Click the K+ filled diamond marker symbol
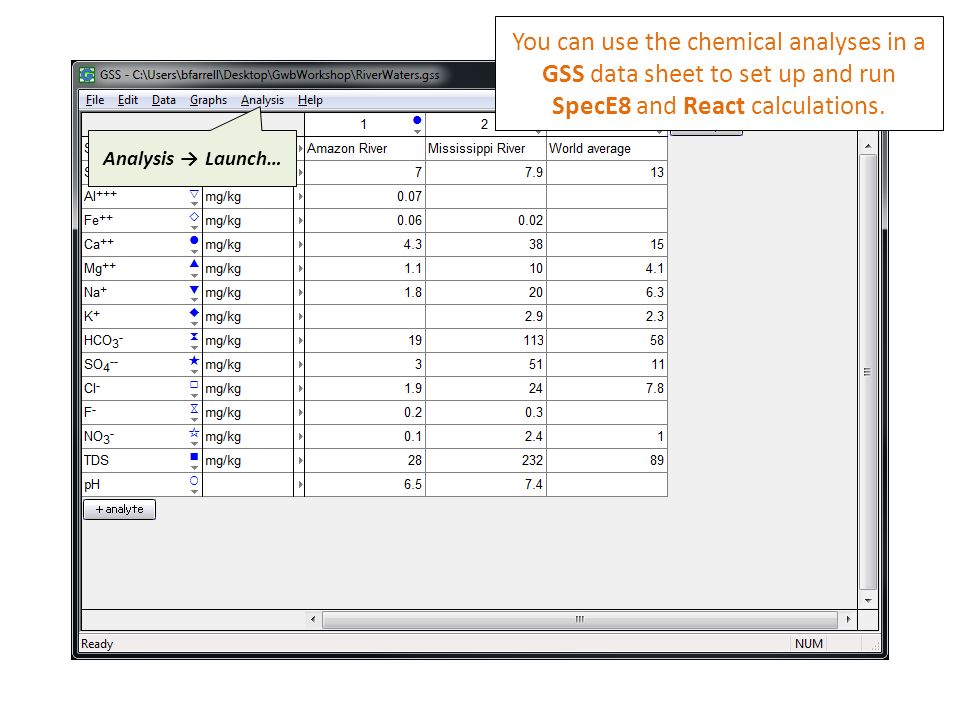This screenshot has height=720, width=960. [x=194, y=313]
